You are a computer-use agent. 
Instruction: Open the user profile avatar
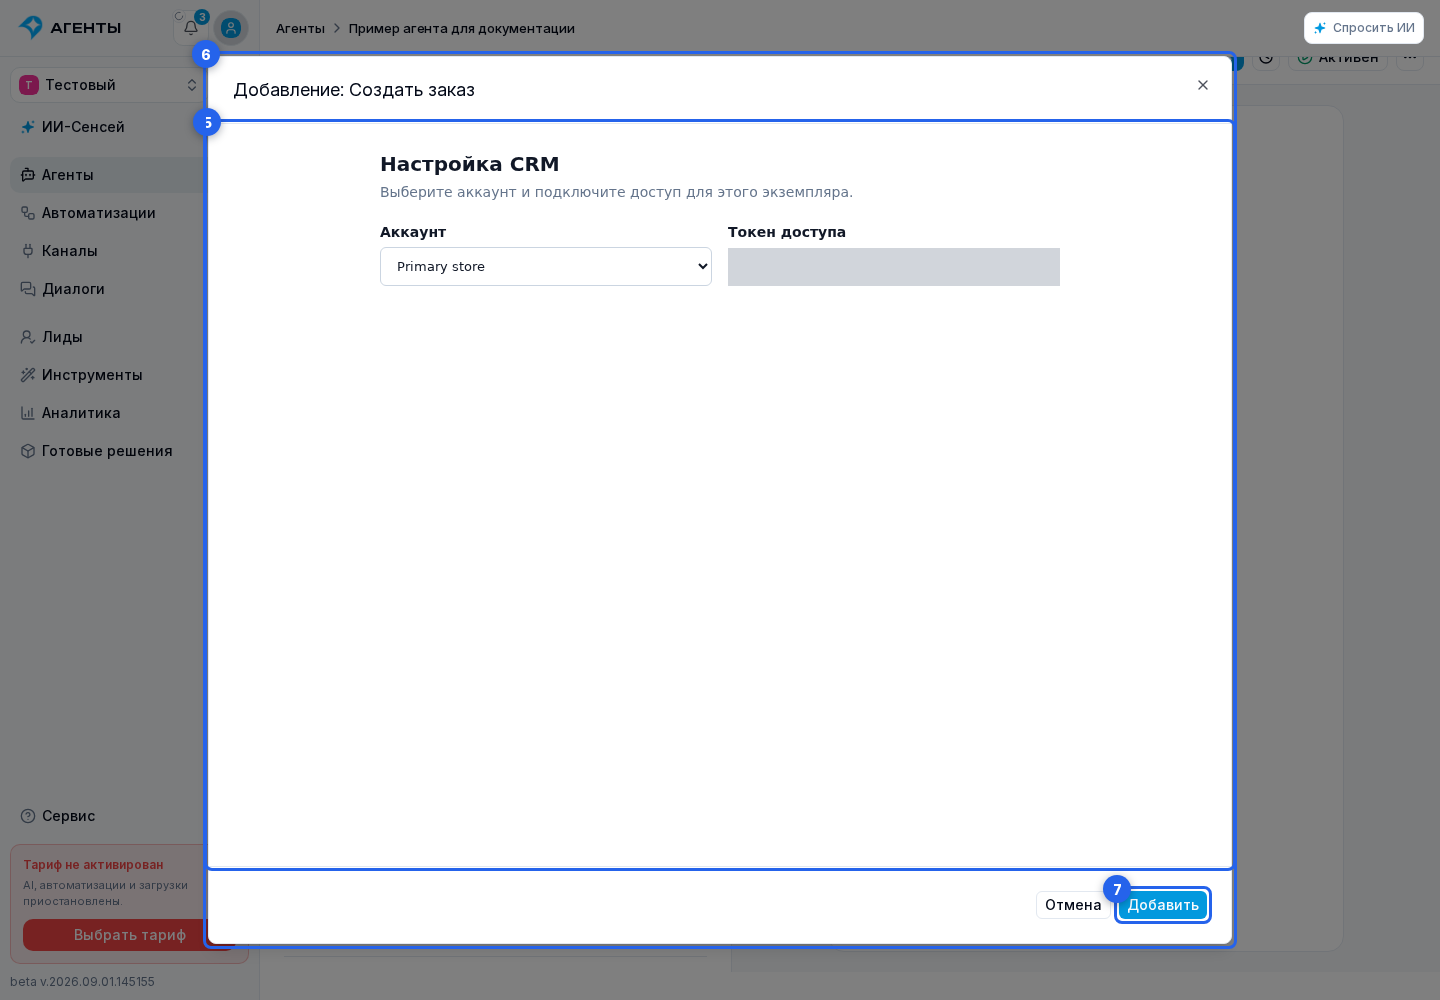point(231,28)
